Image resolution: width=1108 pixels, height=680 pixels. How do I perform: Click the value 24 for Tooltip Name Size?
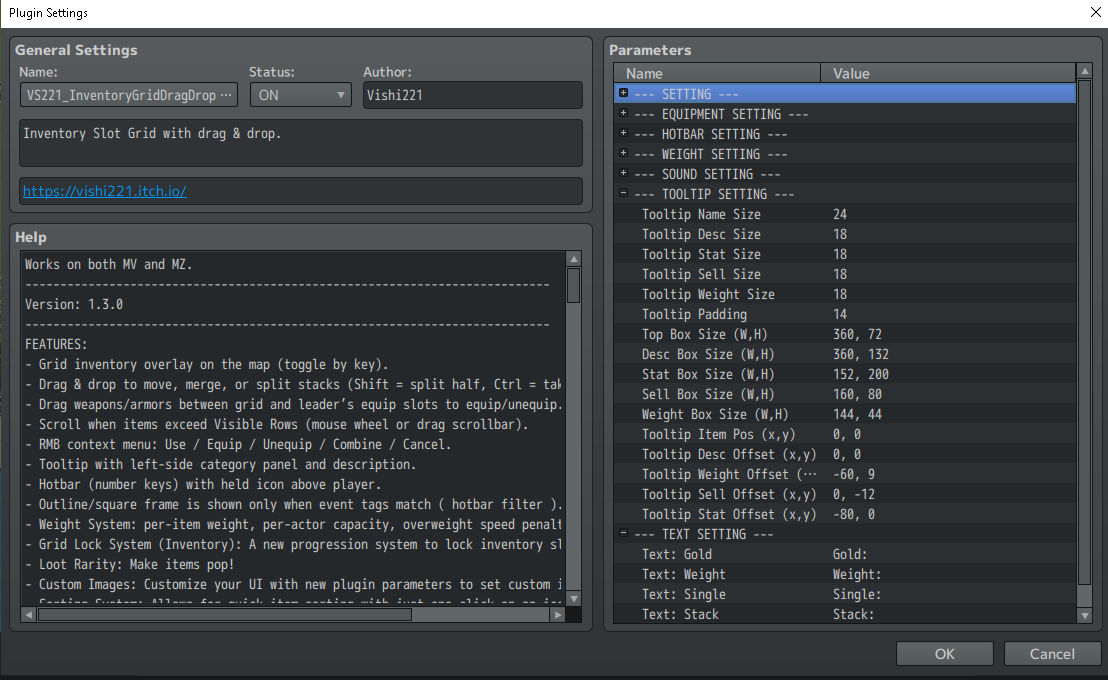tap(839, 214)
